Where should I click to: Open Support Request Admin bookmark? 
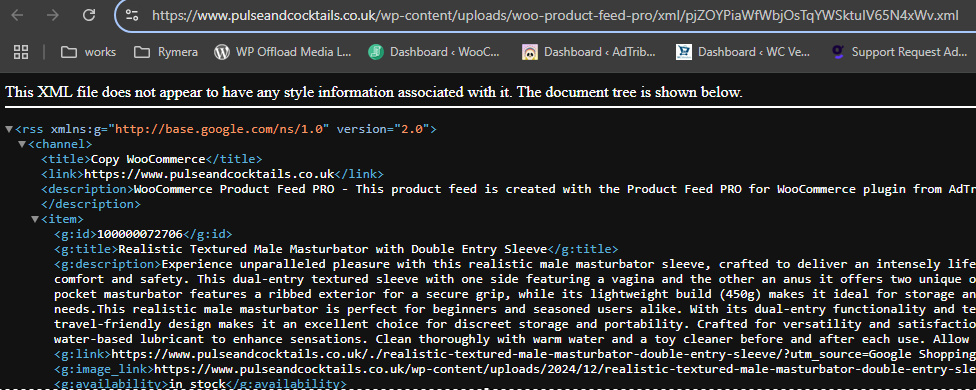pyautogui.click(x=899, y=52)
